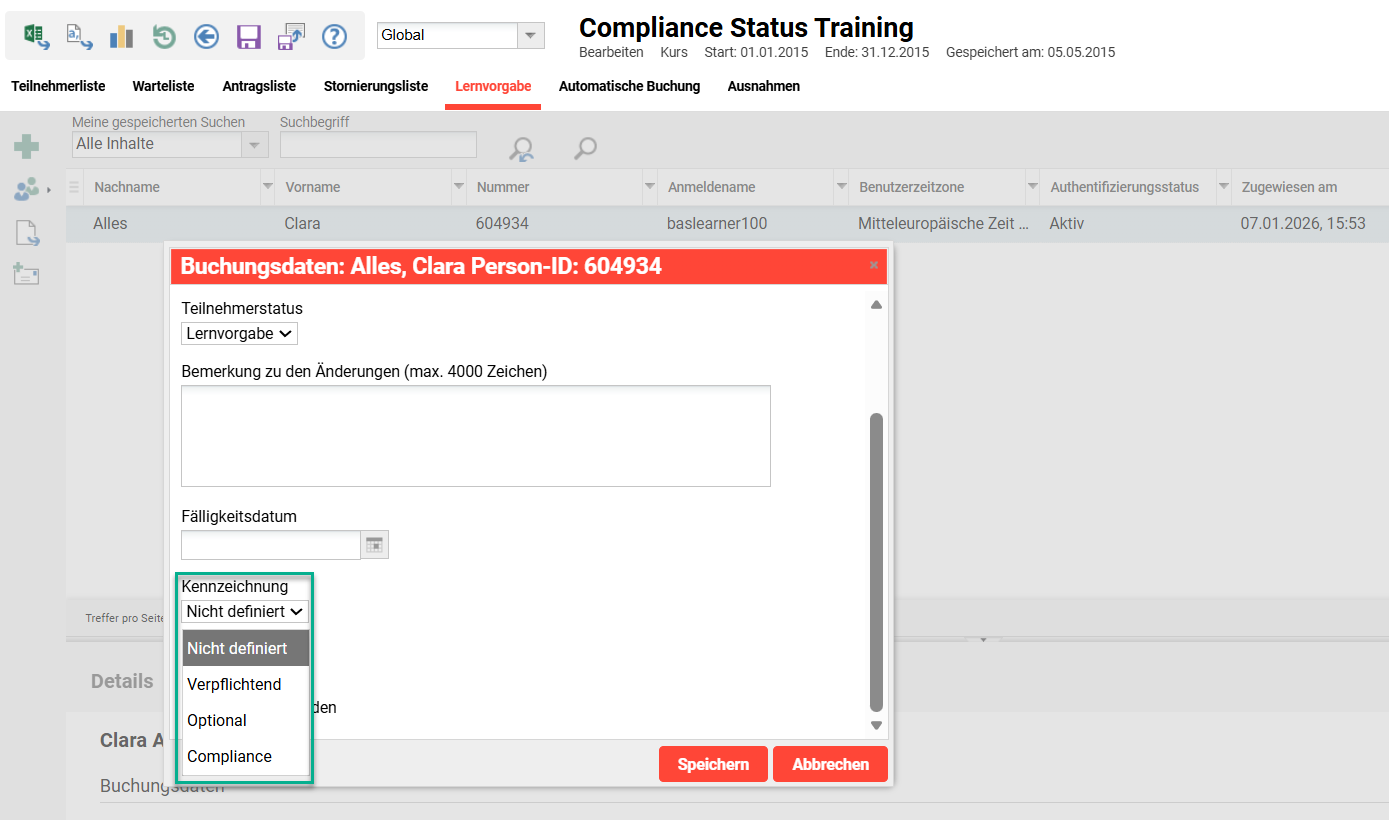Close the Buchungsdaten dialog
The width and height of the screenshot is (1389, 820).
tap(874, 265)
